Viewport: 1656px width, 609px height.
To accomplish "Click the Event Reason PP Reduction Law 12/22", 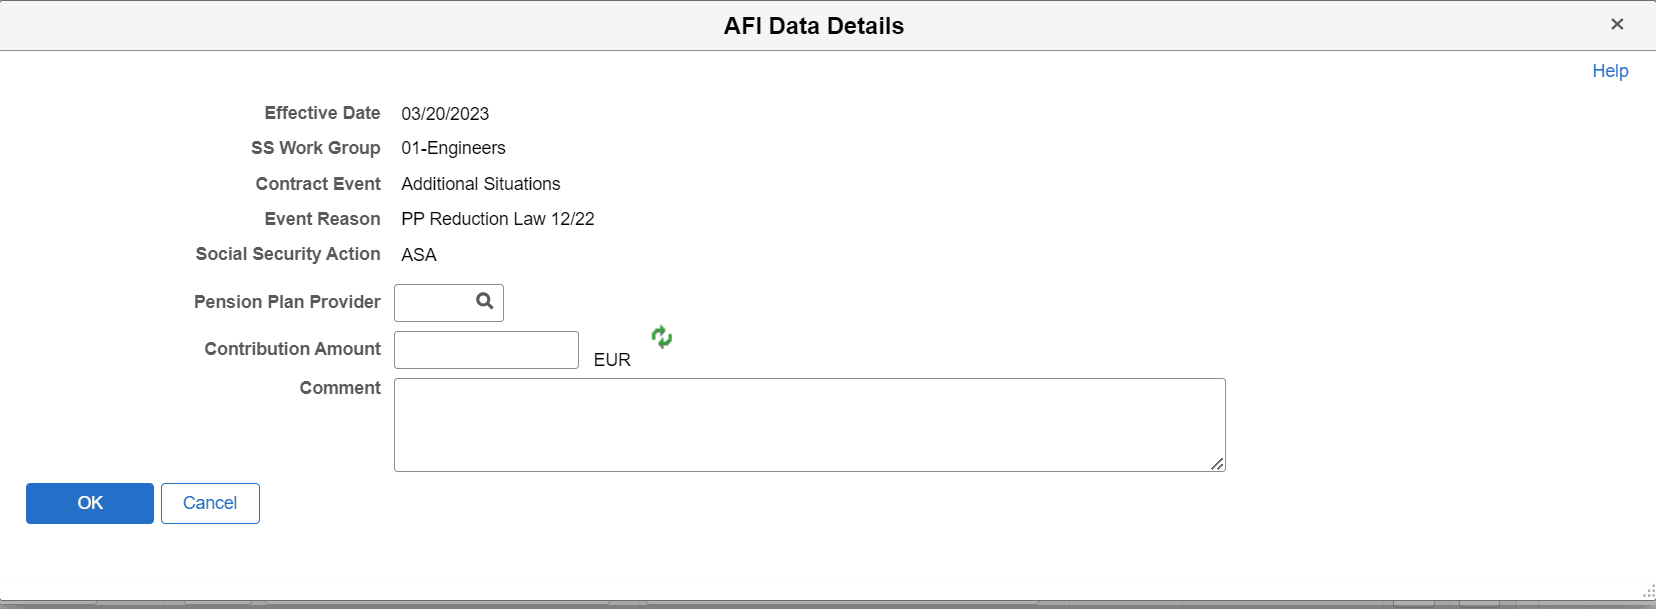I will (497, 218).
